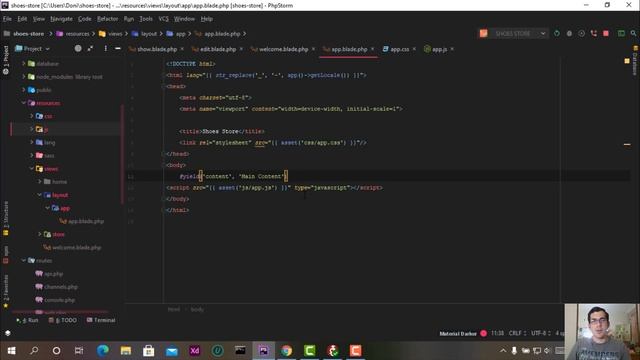Select api.php in routes folder
Image resolution: width=640 pixels, height=360 pixels.
(53, 274)
